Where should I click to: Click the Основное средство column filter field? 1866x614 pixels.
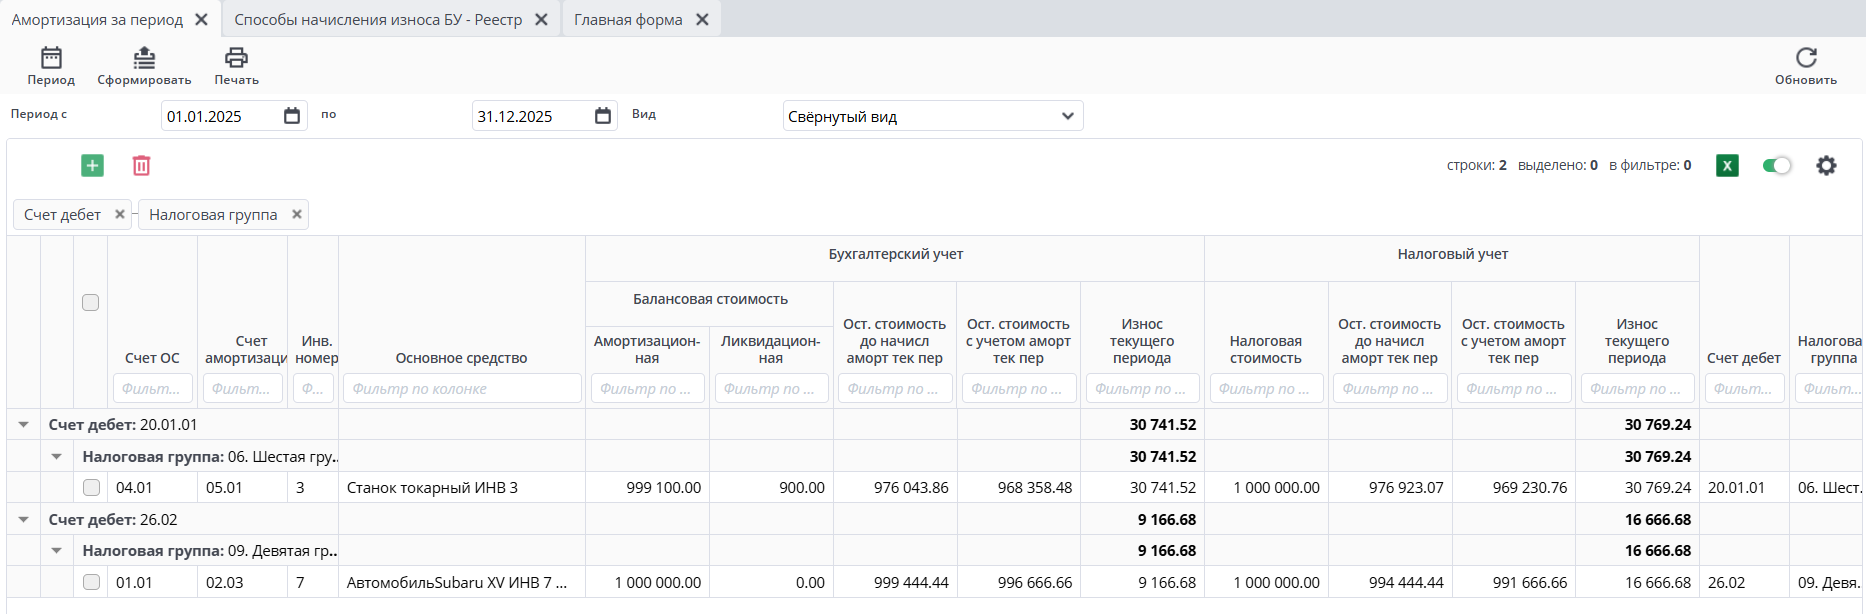[462, 389]
